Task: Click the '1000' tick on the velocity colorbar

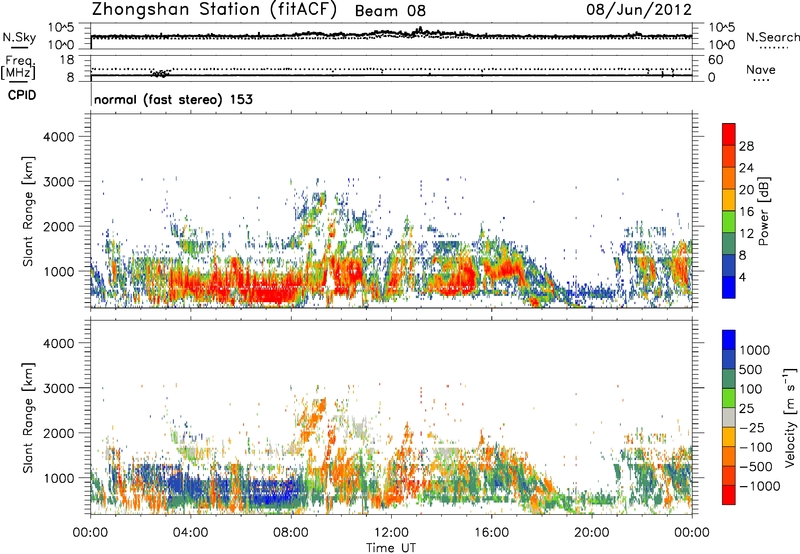Action: point(755,350)
